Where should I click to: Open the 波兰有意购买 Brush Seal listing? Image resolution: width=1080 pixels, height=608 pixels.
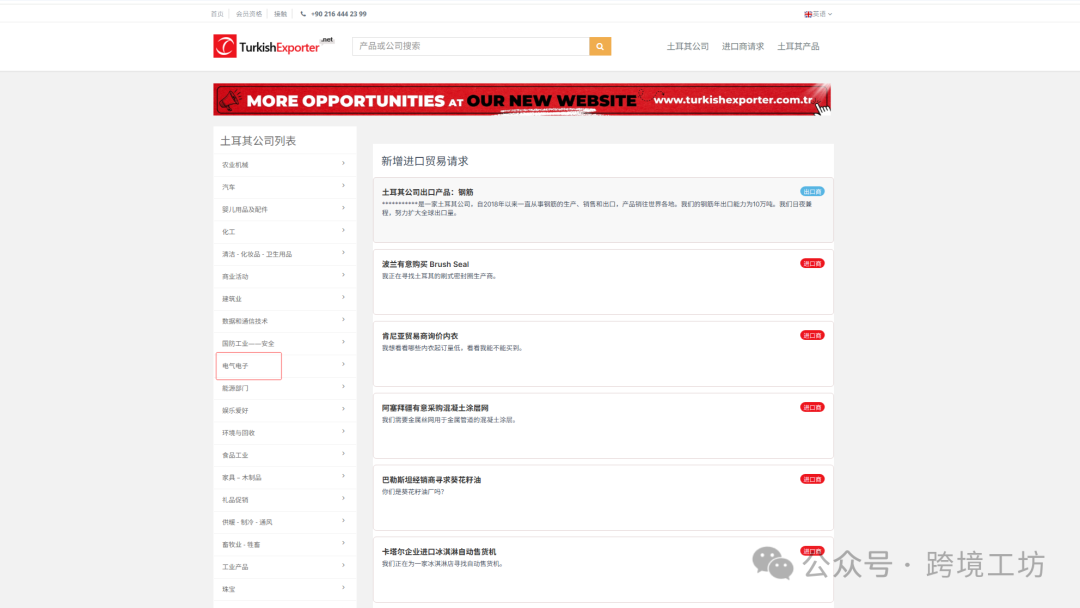click(426, 264)
